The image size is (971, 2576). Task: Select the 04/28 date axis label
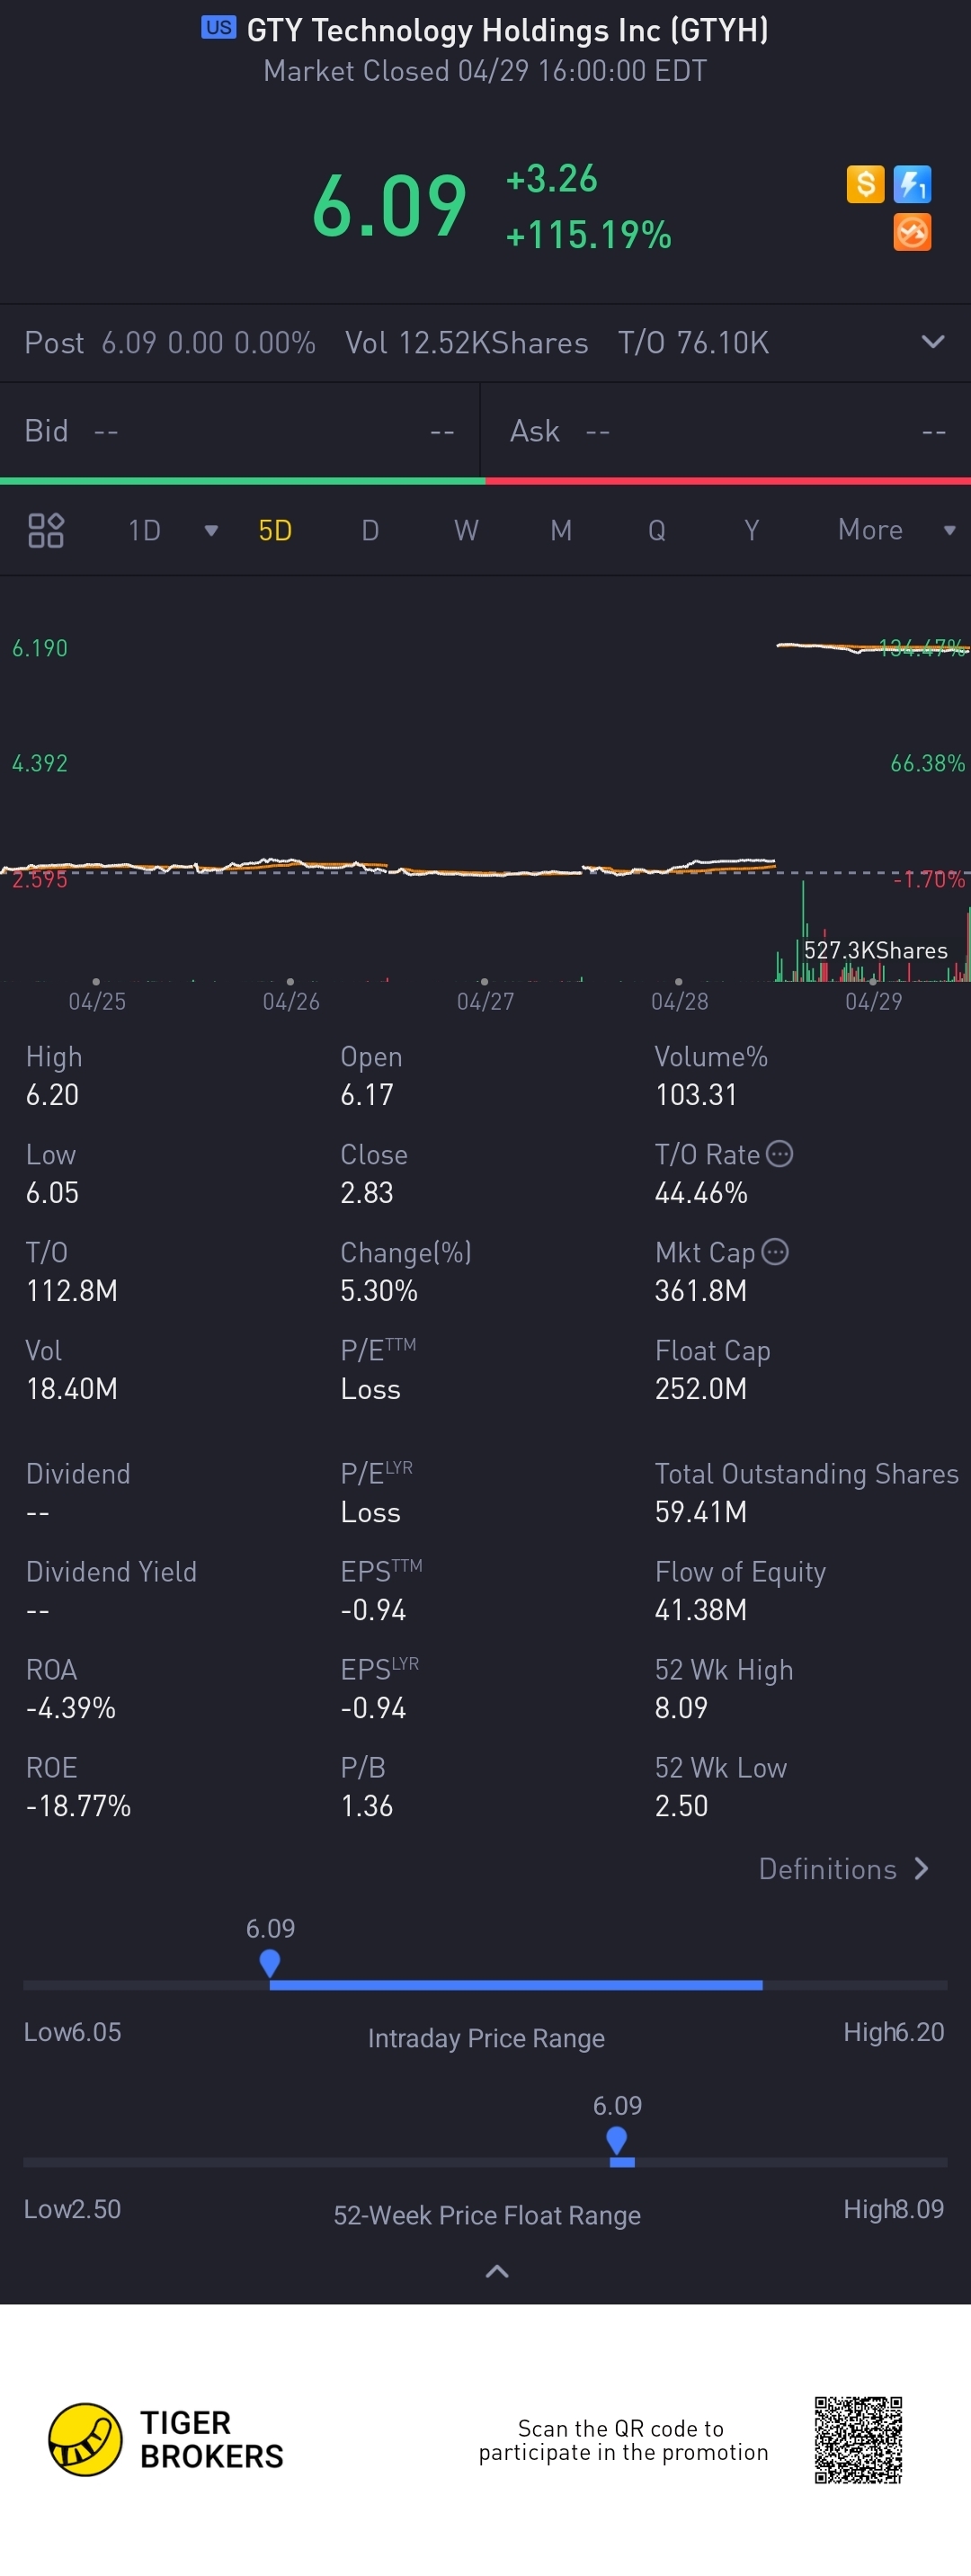click(x=679, y=1001)
